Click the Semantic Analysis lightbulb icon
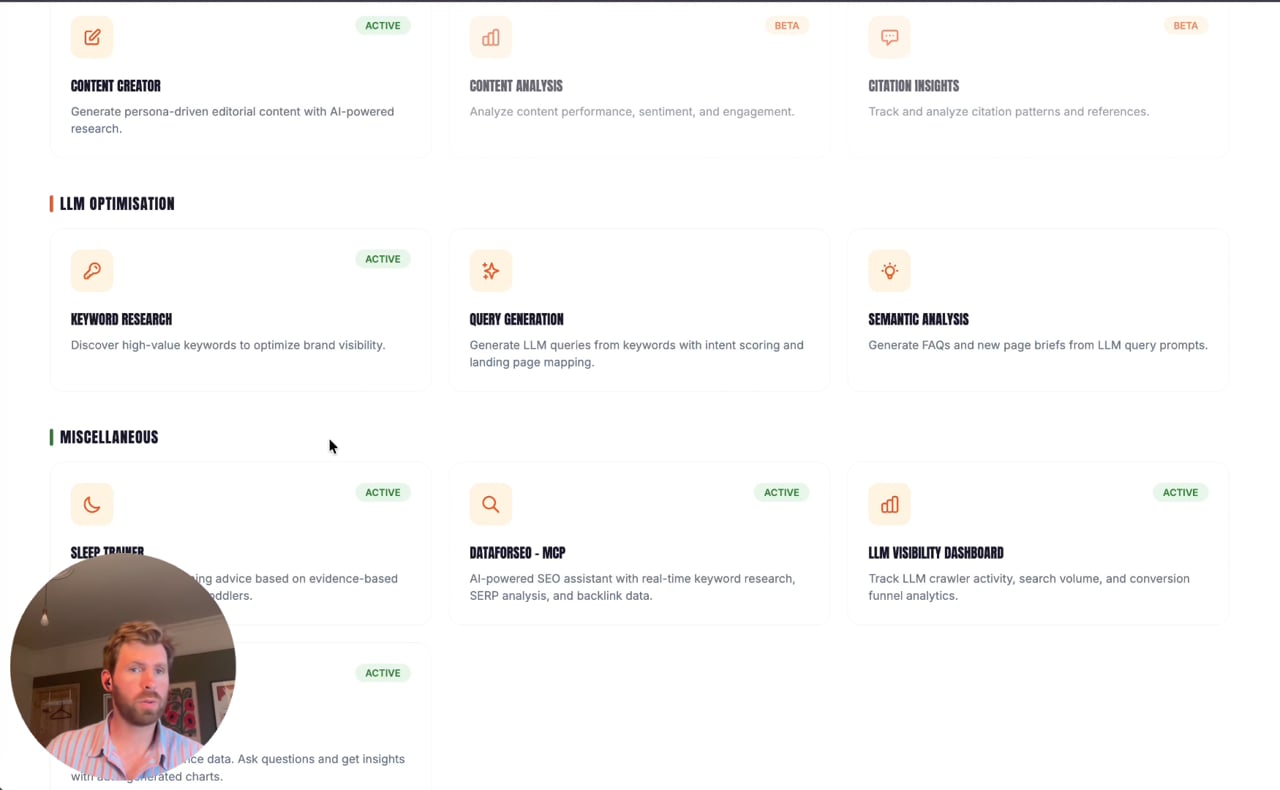The image size is (1280, 790). [890, 271]
